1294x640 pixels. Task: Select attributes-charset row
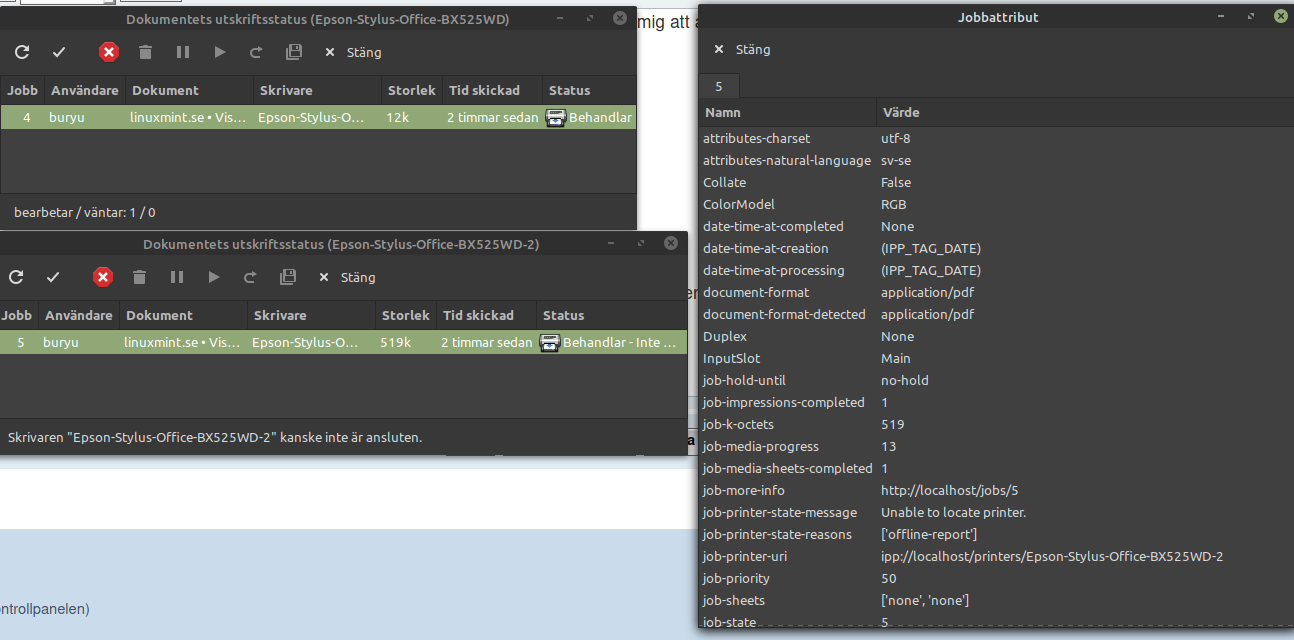(x=996, y=138)
